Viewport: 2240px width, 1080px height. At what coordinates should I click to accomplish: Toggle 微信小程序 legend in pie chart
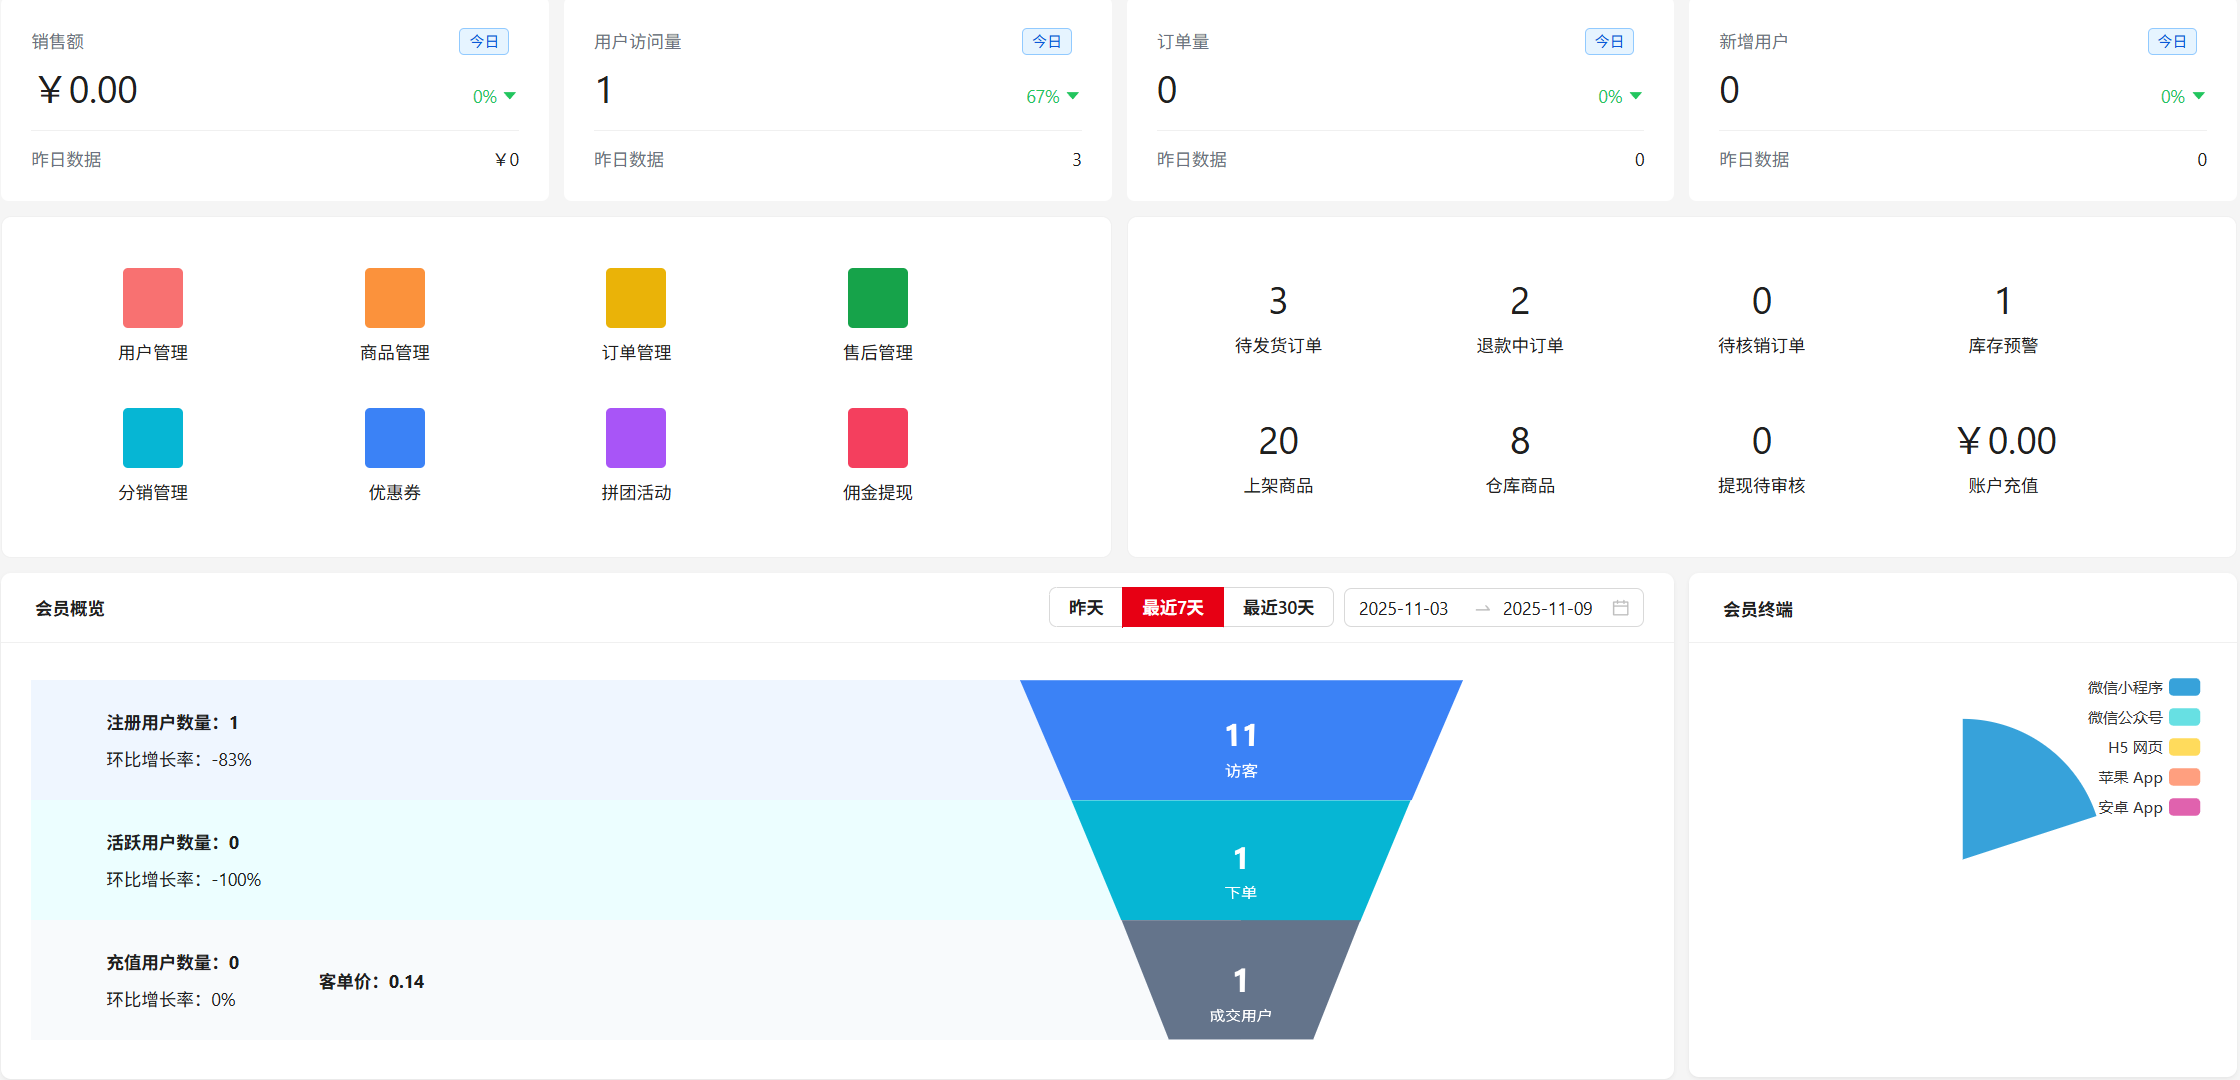(2184, 687)
